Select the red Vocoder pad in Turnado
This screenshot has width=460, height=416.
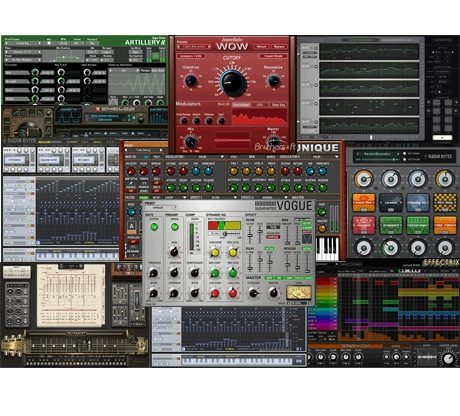click(364, 225)
